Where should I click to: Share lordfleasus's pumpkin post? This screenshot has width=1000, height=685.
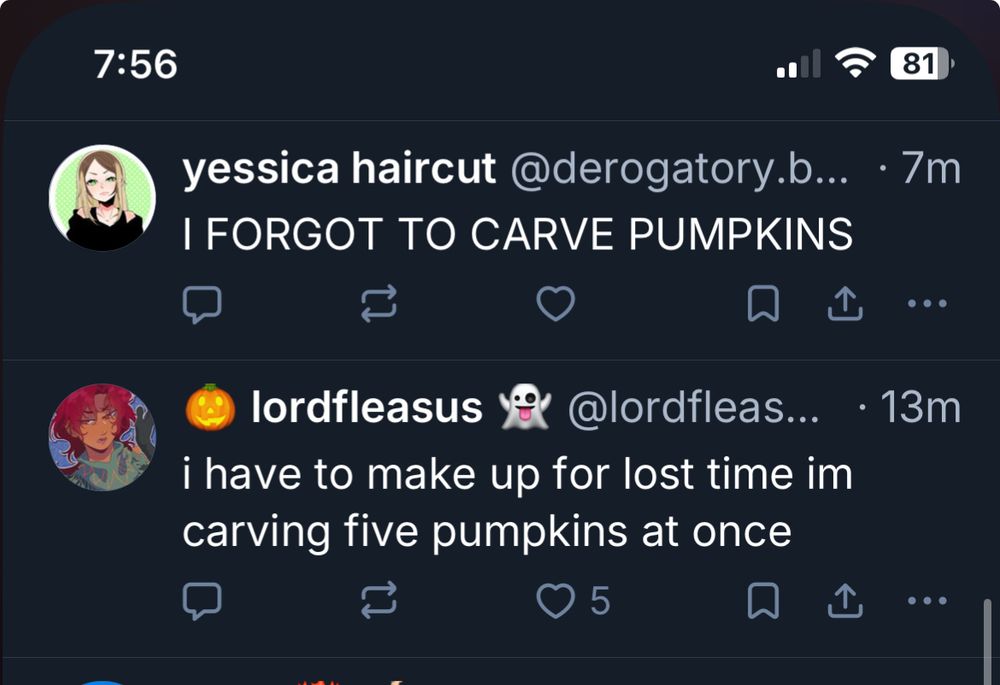[x=845, y=601]
